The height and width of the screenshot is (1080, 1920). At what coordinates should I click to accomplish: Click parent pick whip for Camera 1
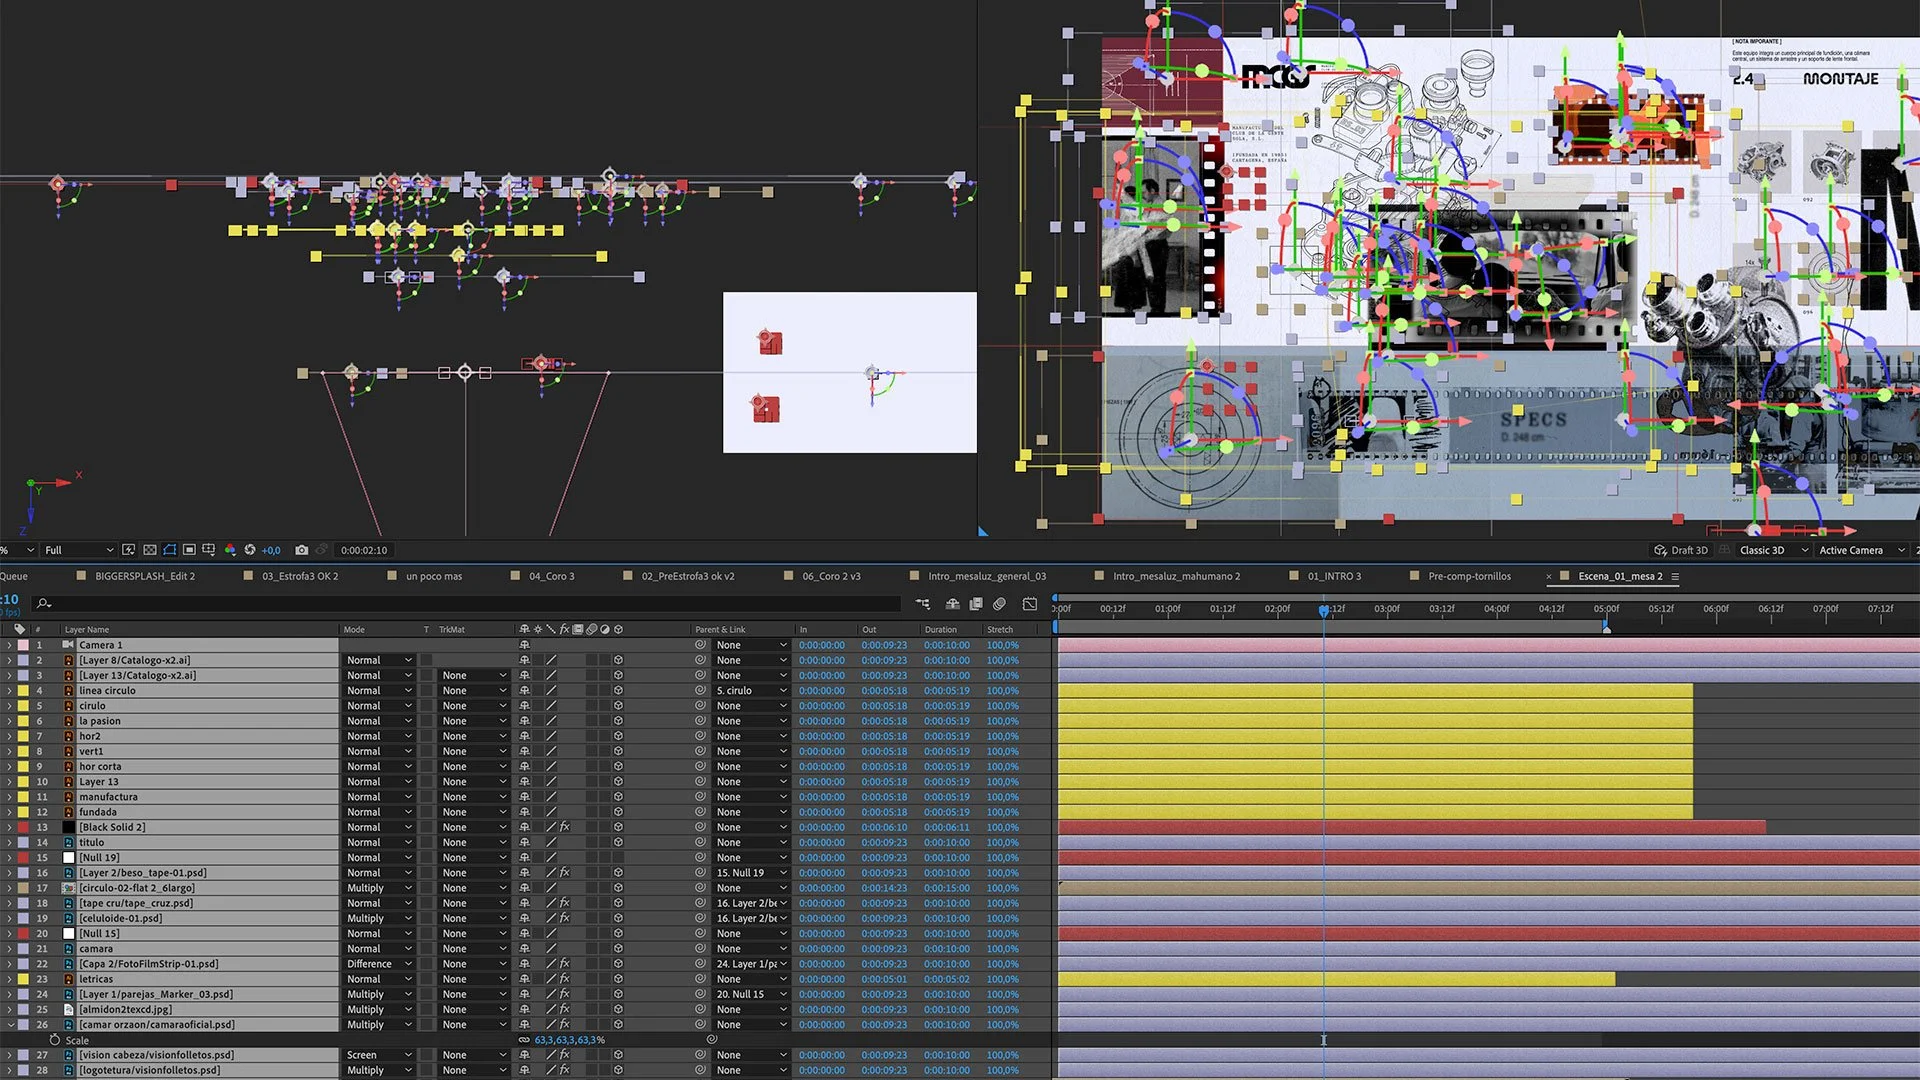coord(700,645)
